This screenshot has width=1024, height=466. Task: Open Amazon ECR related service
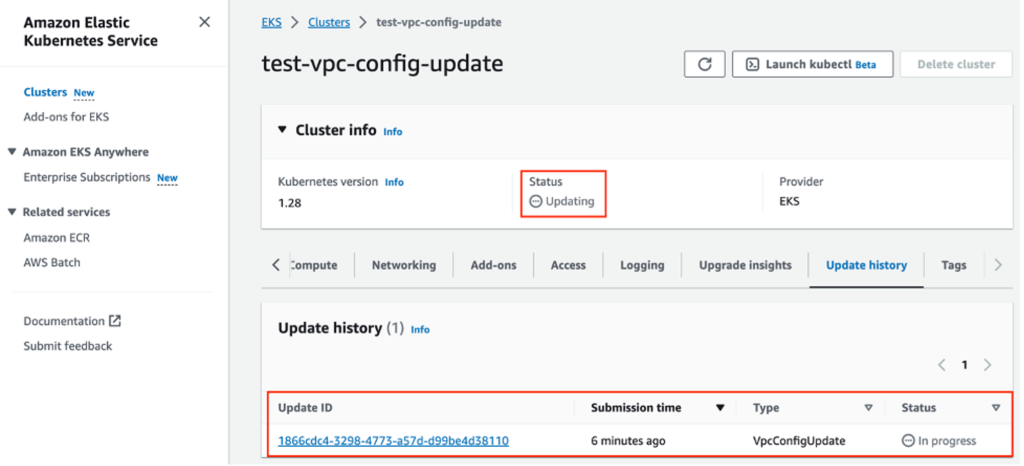[x=57, y=238]
